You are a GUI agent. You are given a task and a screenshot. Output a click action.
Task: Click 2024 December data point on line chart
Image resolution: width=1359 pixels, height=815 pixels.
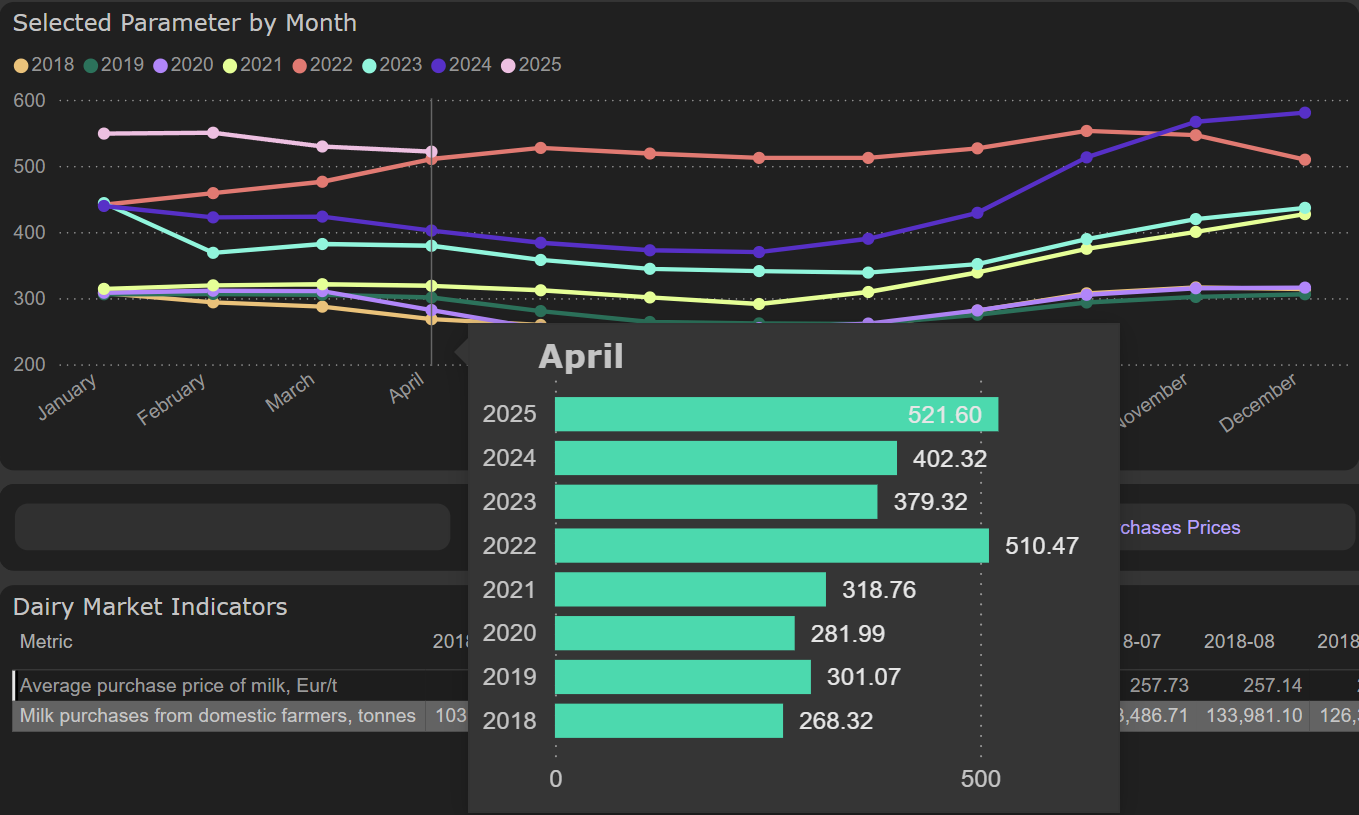pos(1304,113)
